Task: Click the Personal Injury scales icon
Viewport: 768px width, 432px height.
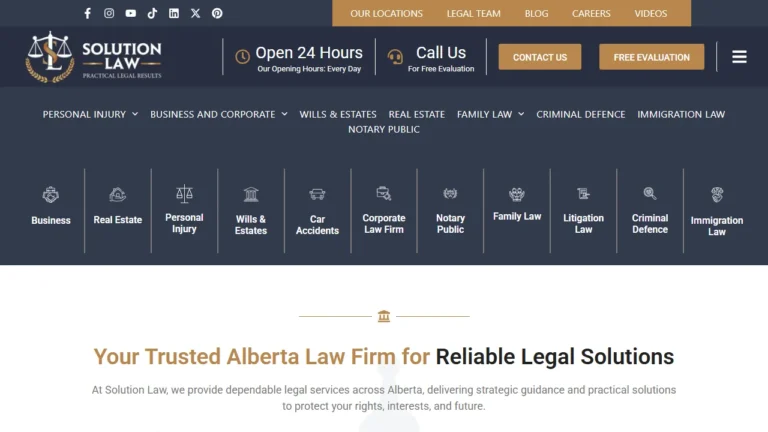Action: pos(184,193)
